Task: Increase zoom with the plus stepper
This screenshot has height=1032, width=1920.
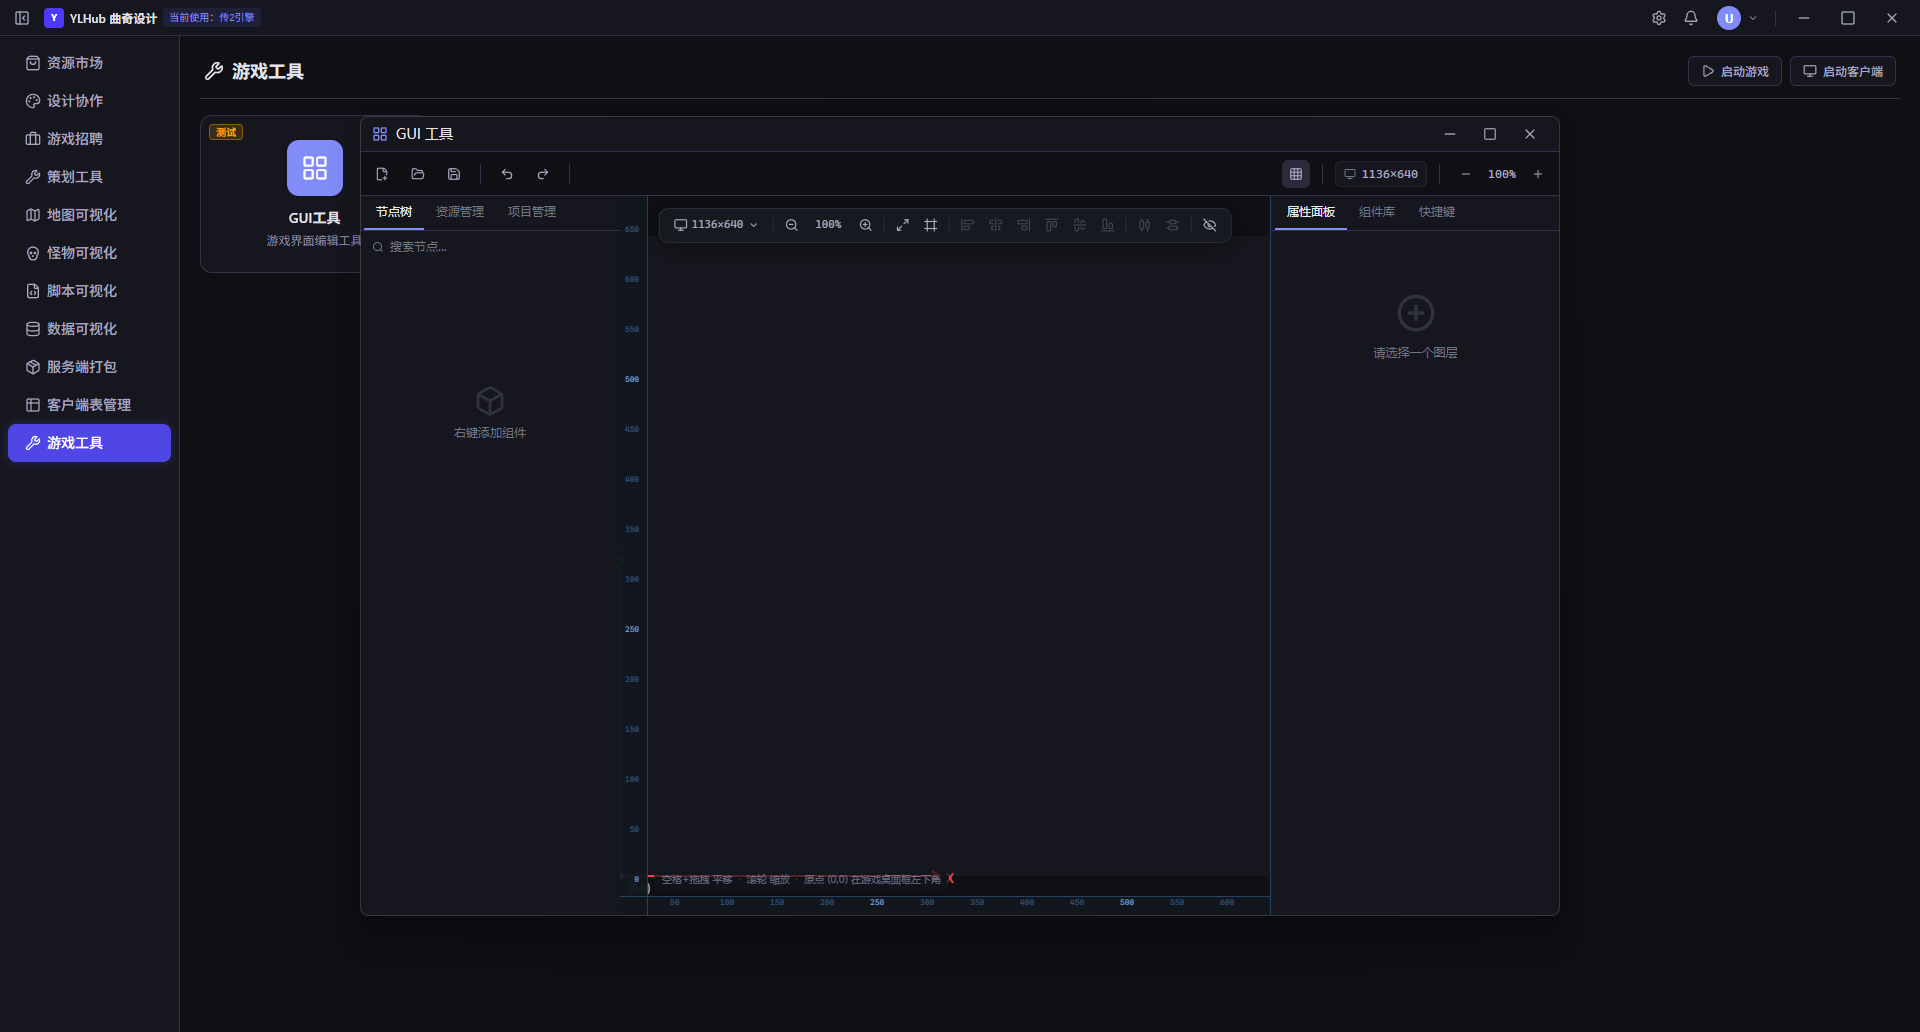Action: coord(1538,174)
